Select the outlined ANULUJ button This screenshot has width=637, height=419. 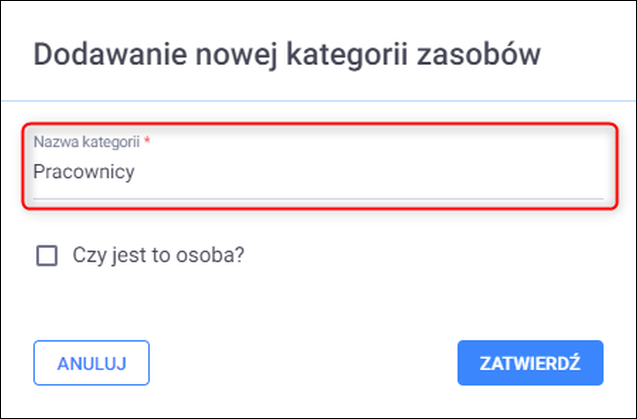(x=91, y=363)
